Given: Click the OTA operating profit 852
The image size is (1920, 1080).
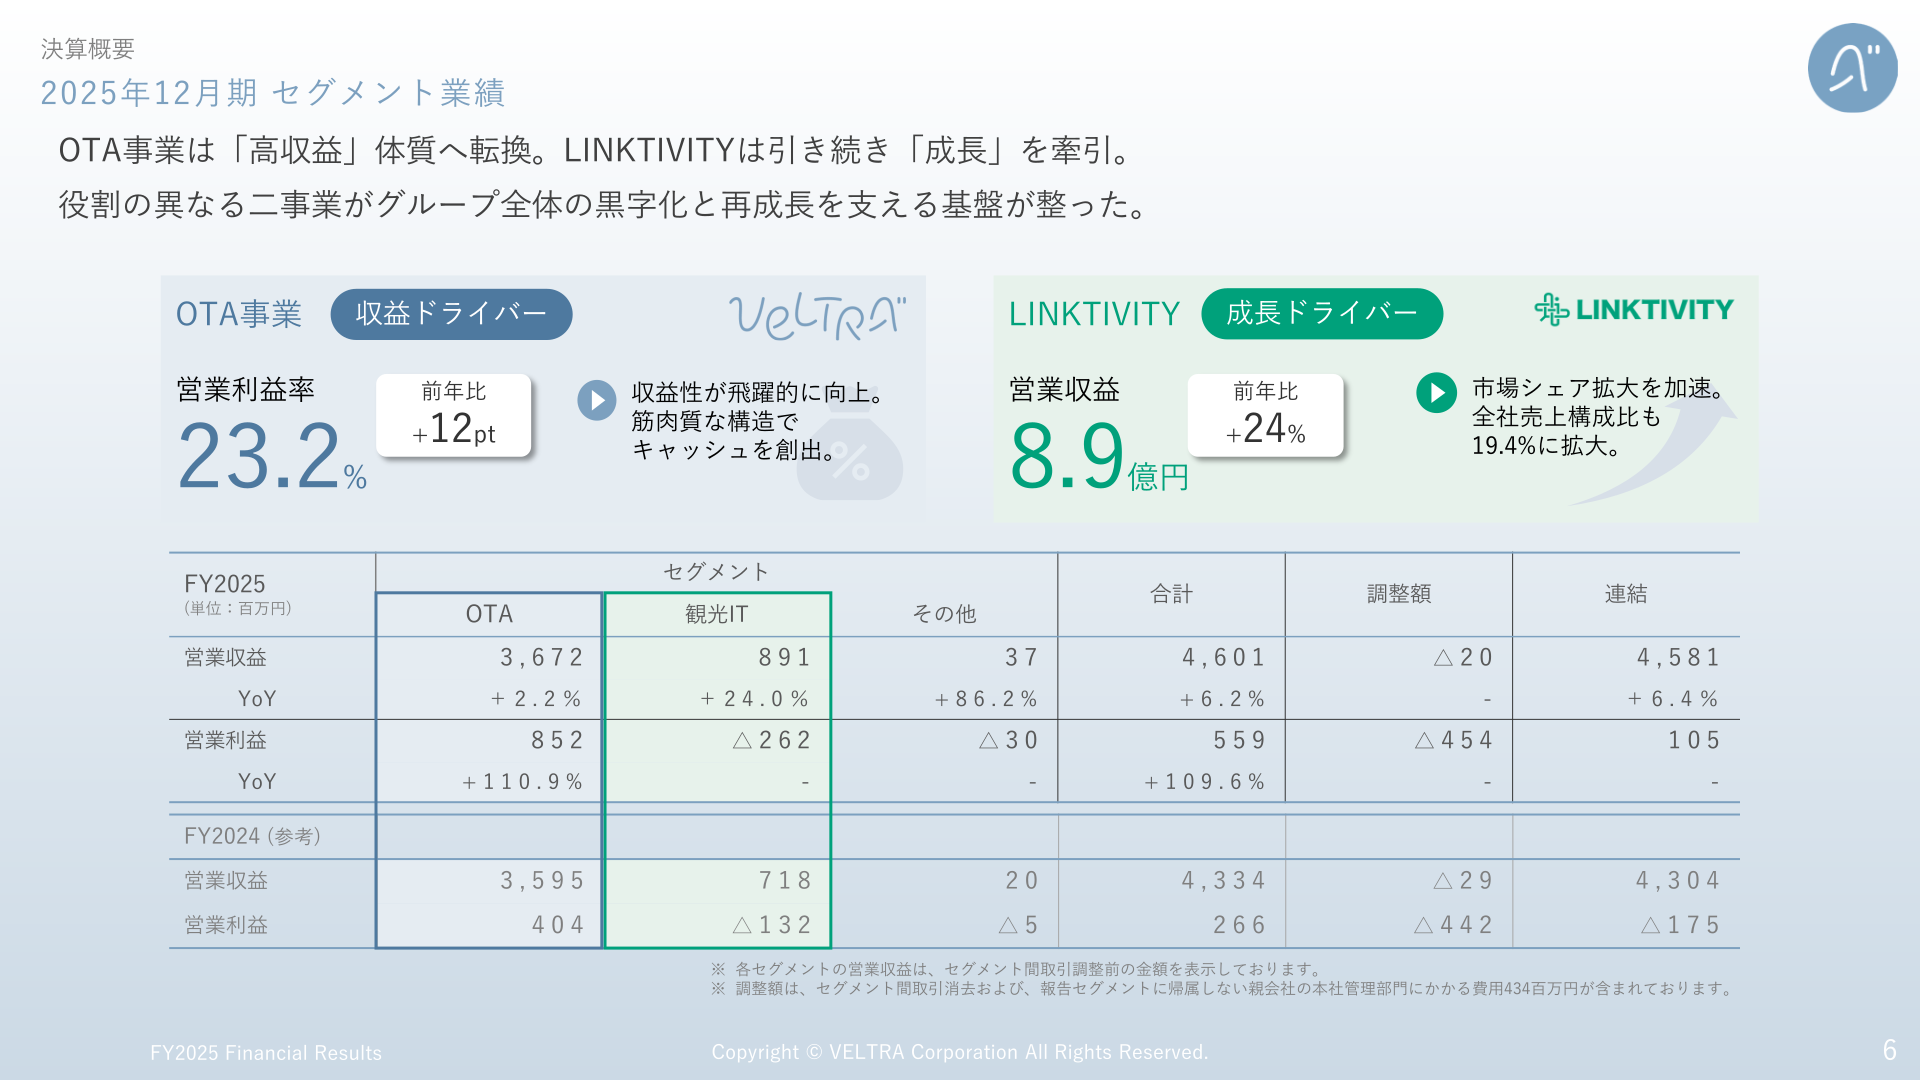Looking at the screenshot, I should coord(558,740).
